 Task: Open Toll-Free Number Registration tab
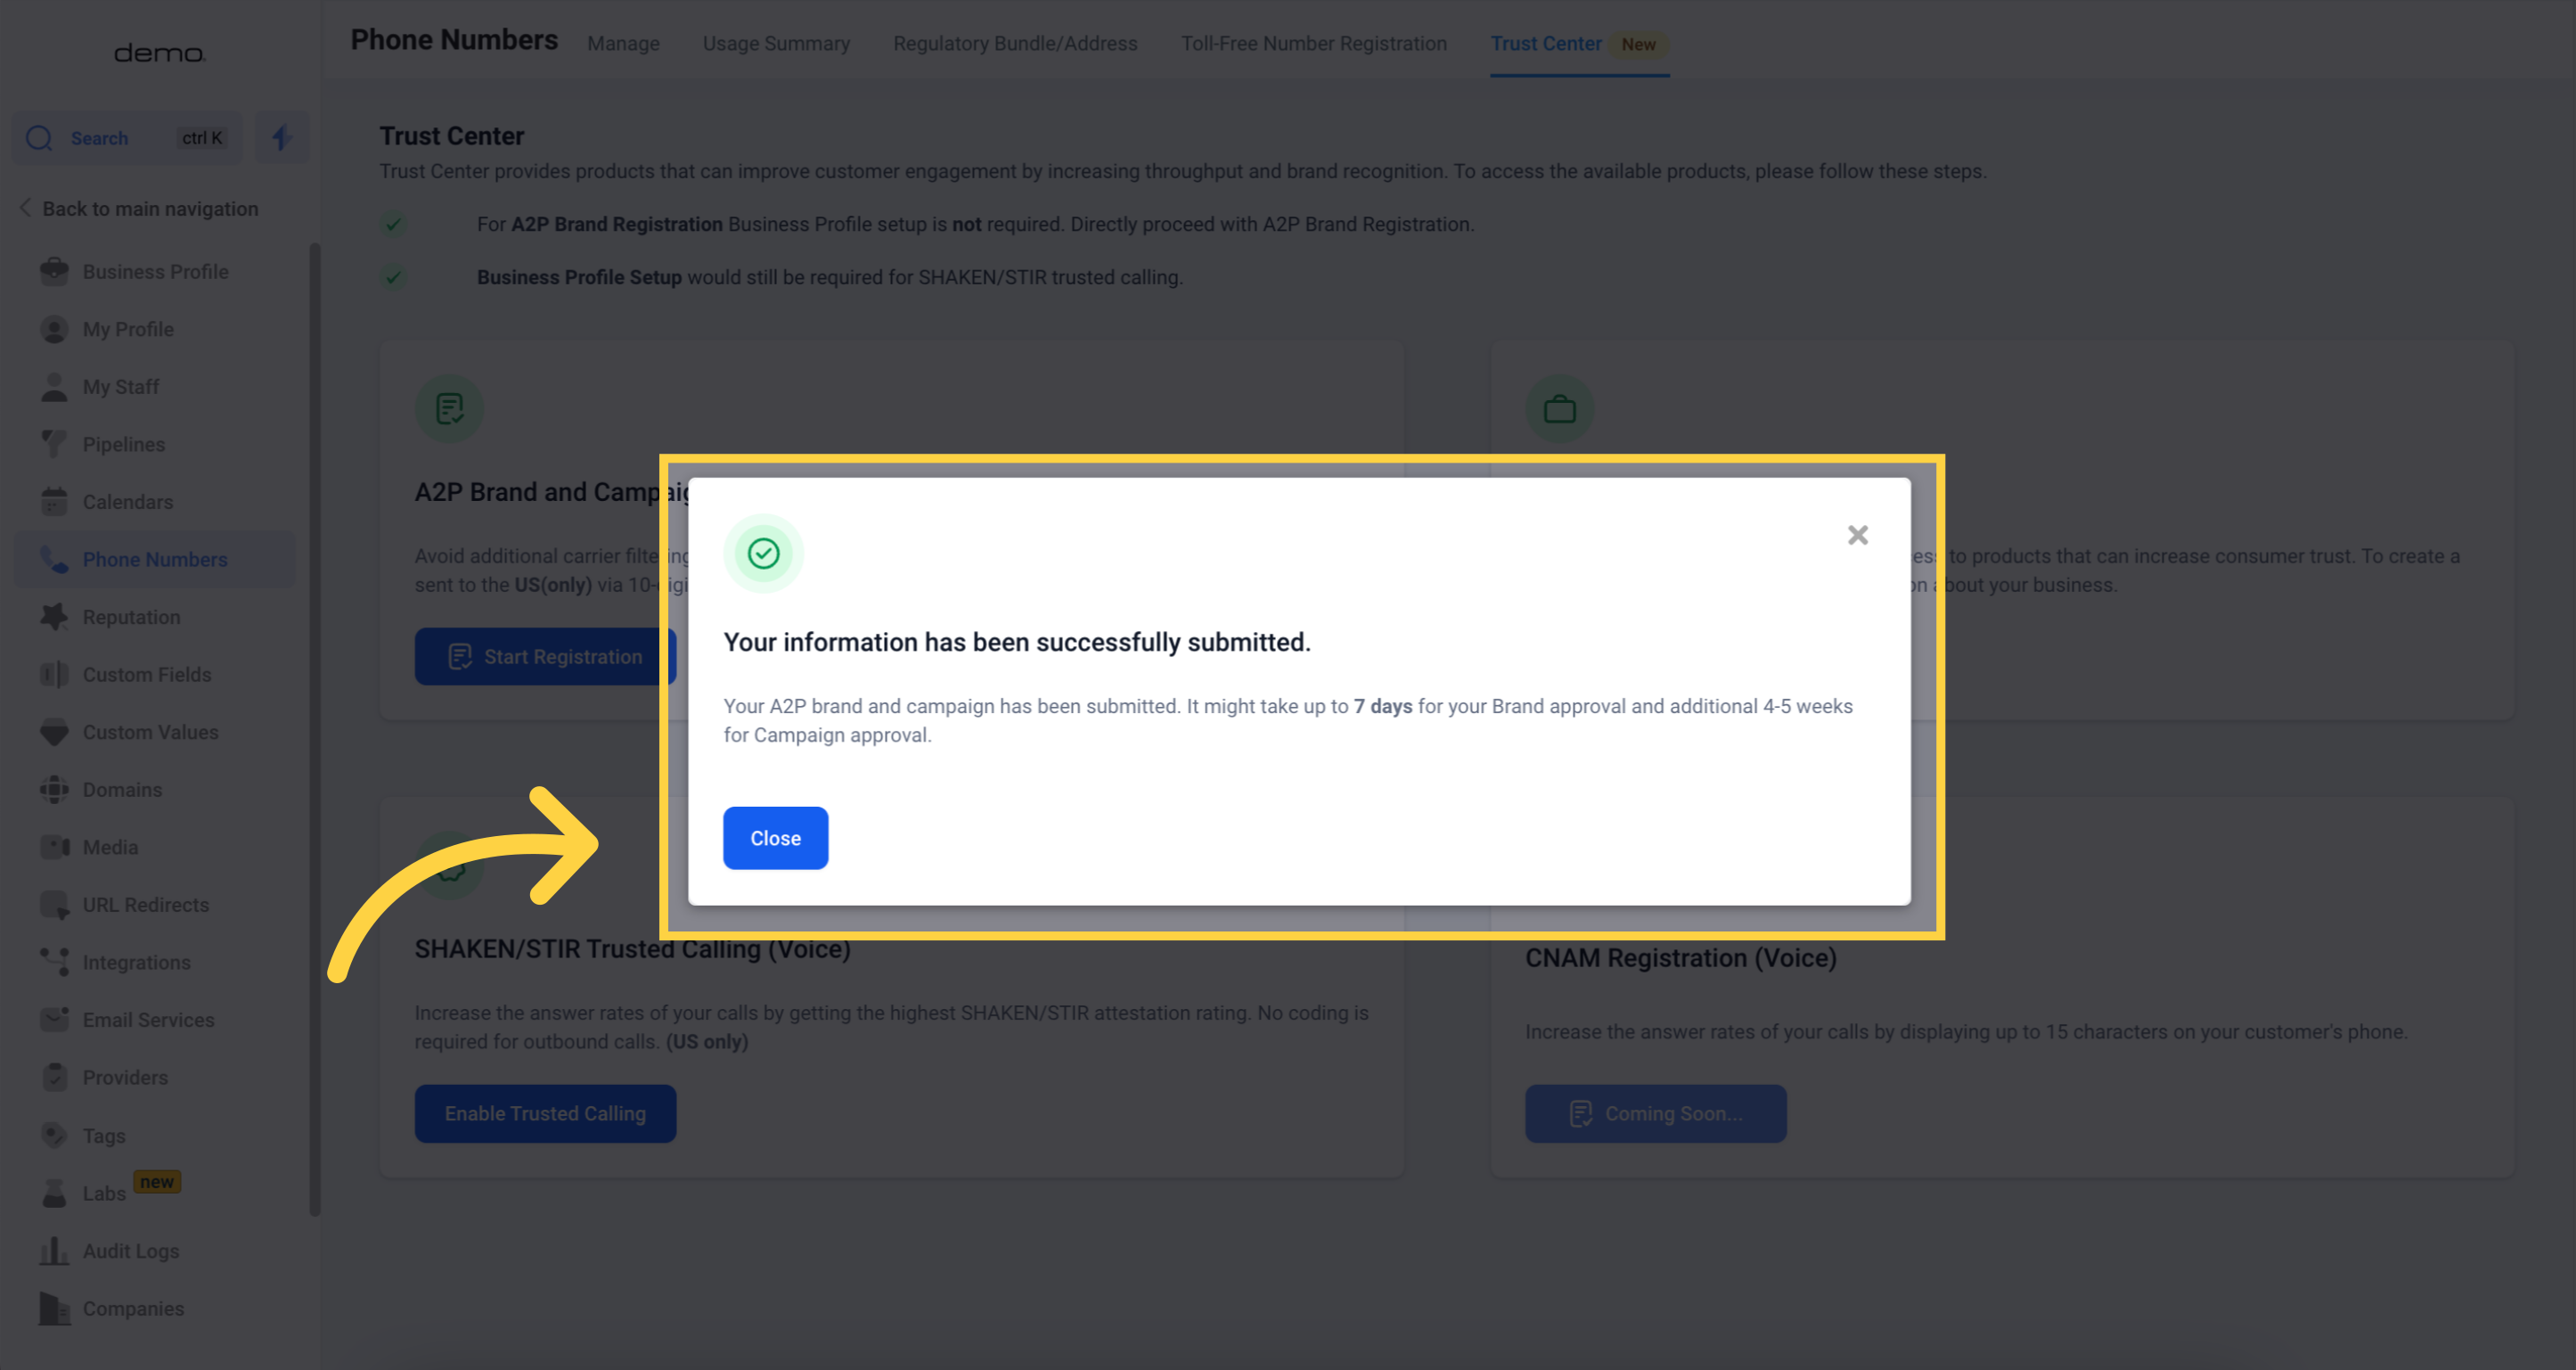point(1313,44)
